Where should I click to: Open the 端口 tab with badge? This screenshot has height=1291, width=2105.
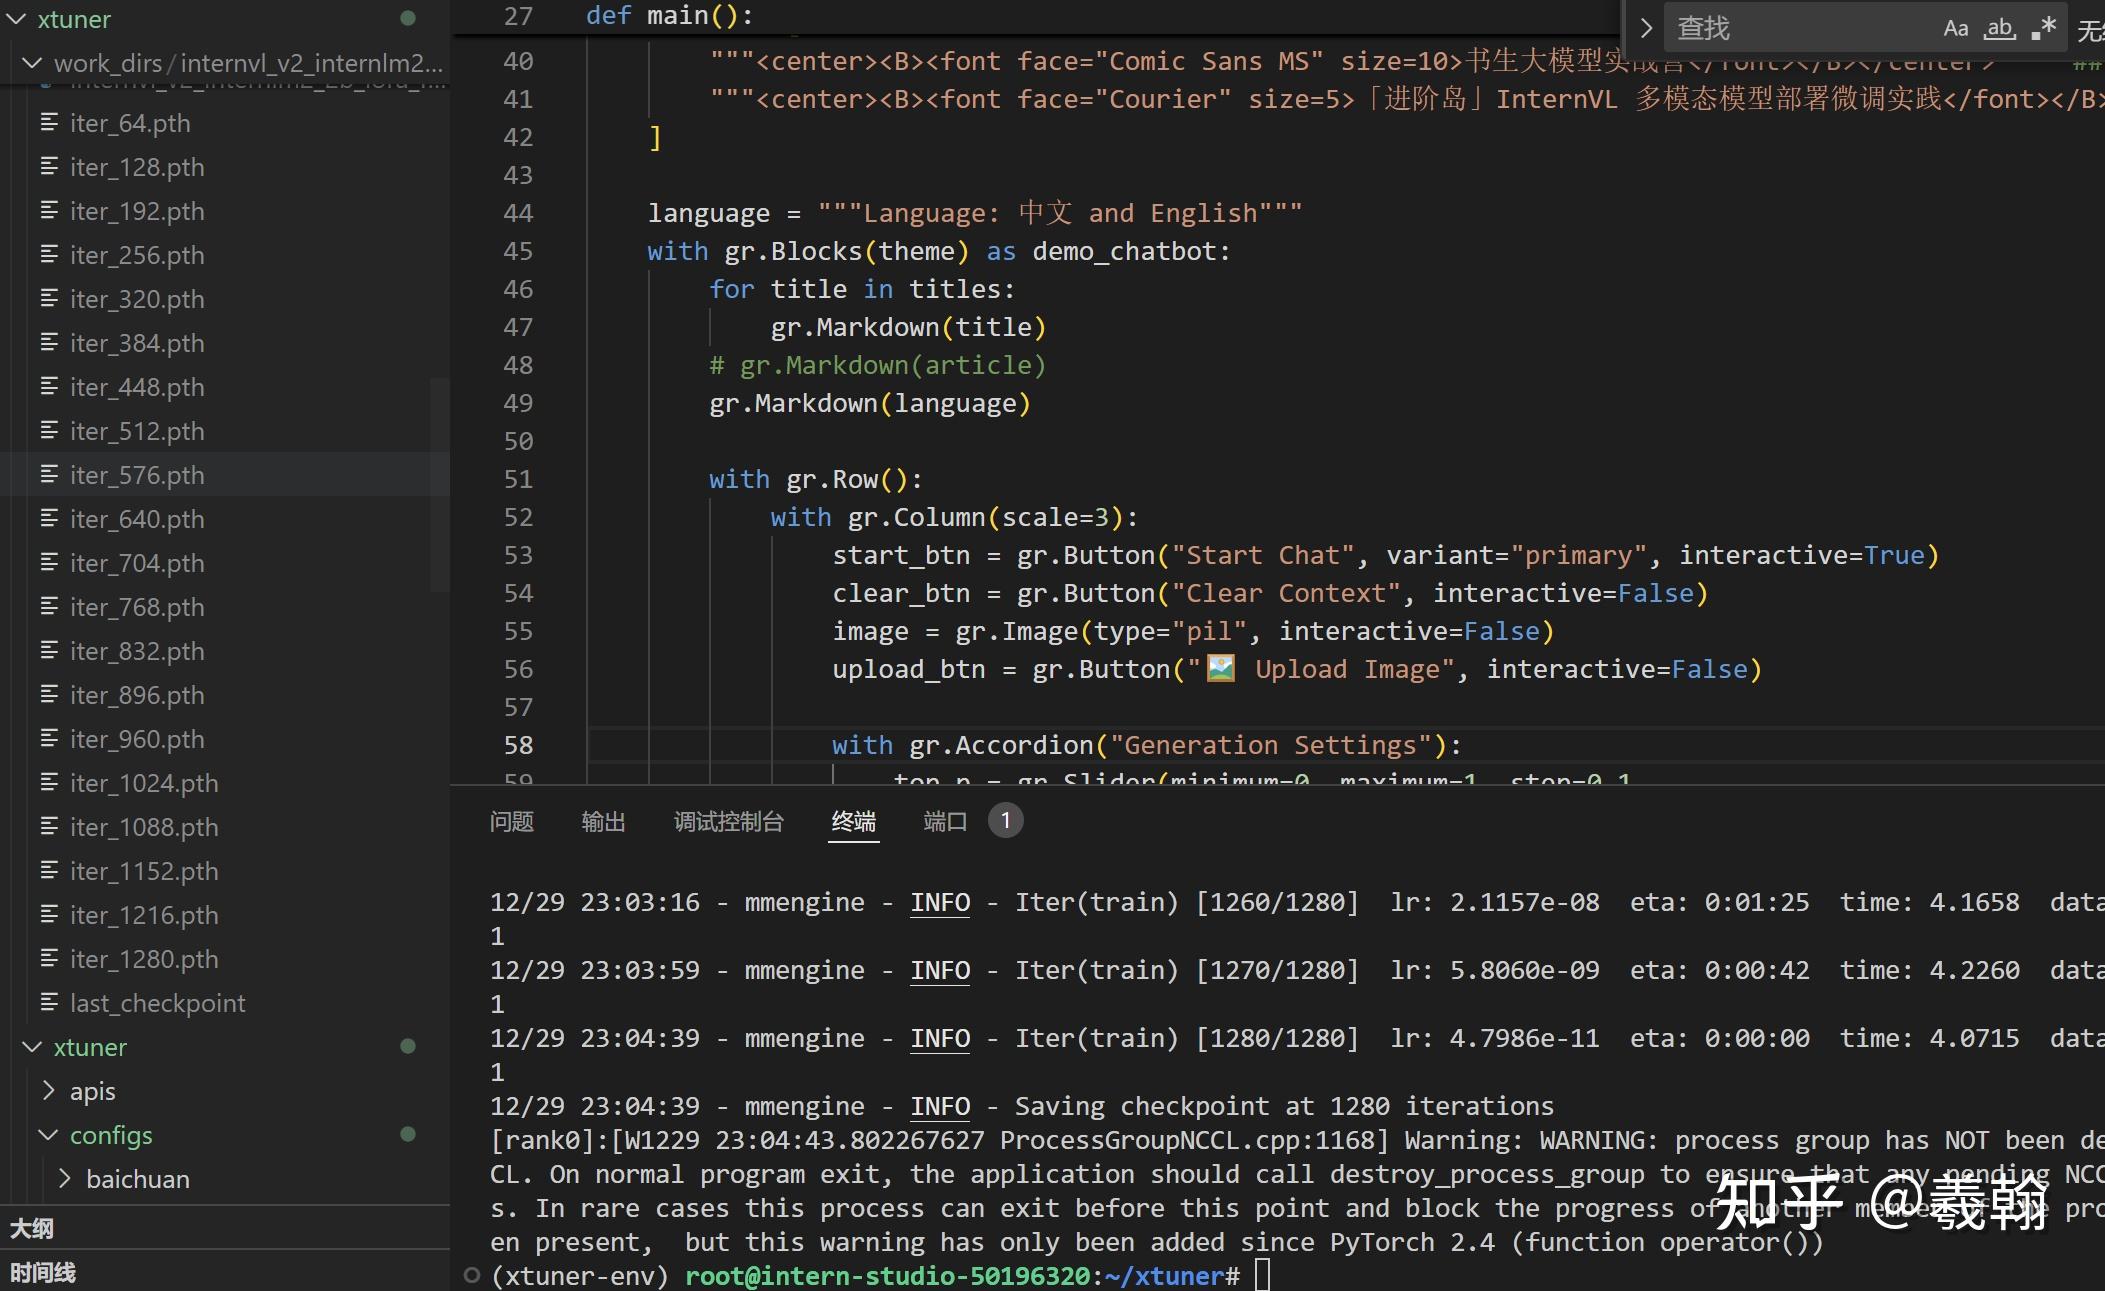click(945, 822)
